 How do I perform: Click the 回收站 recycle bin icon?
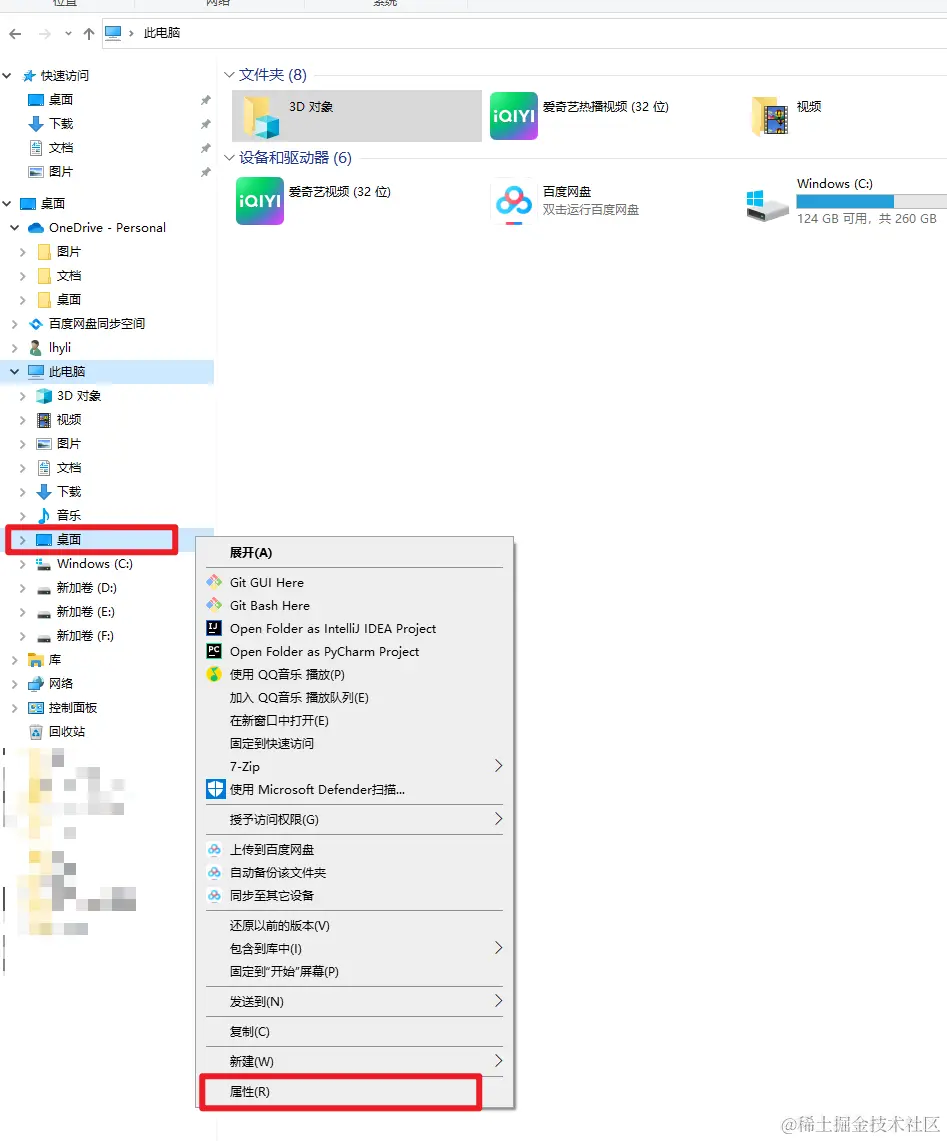click(36, 732)
